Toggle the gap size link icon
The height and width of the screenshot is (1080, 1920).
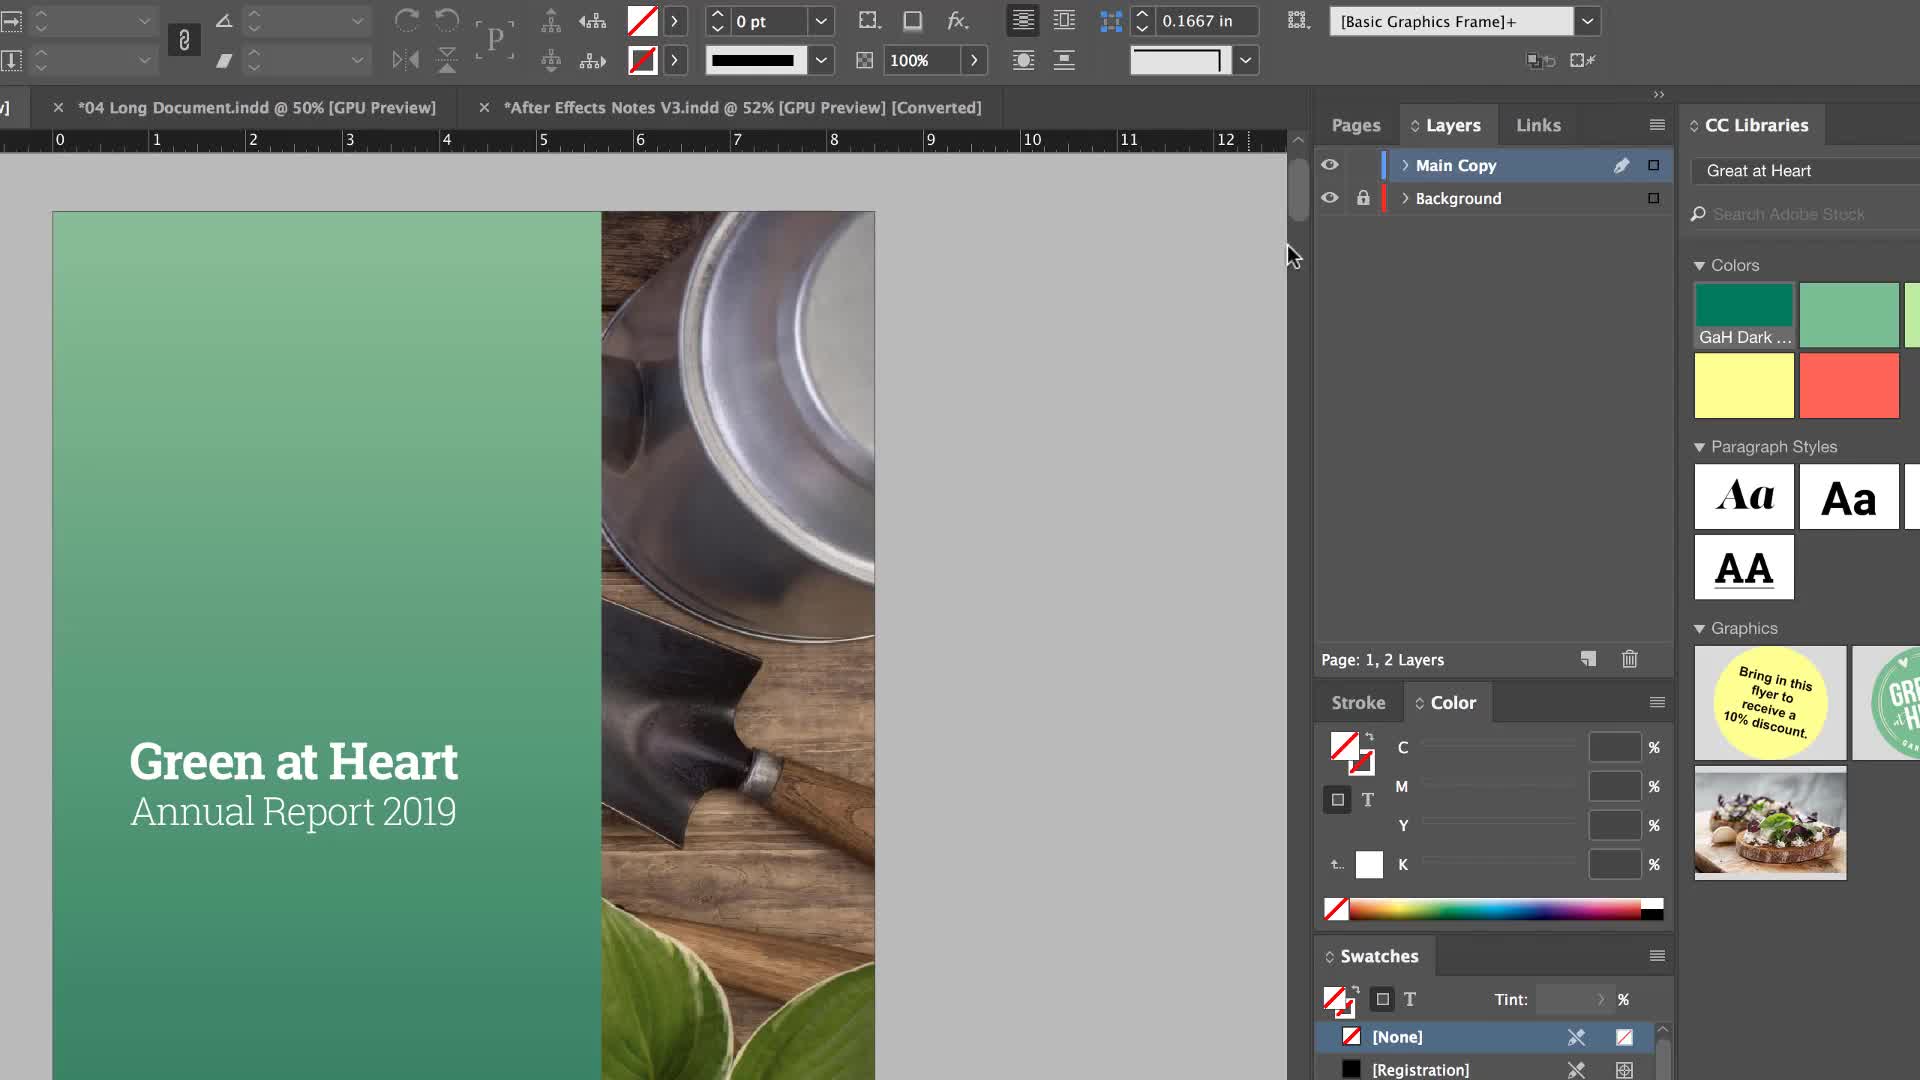tap(1110, 20)
